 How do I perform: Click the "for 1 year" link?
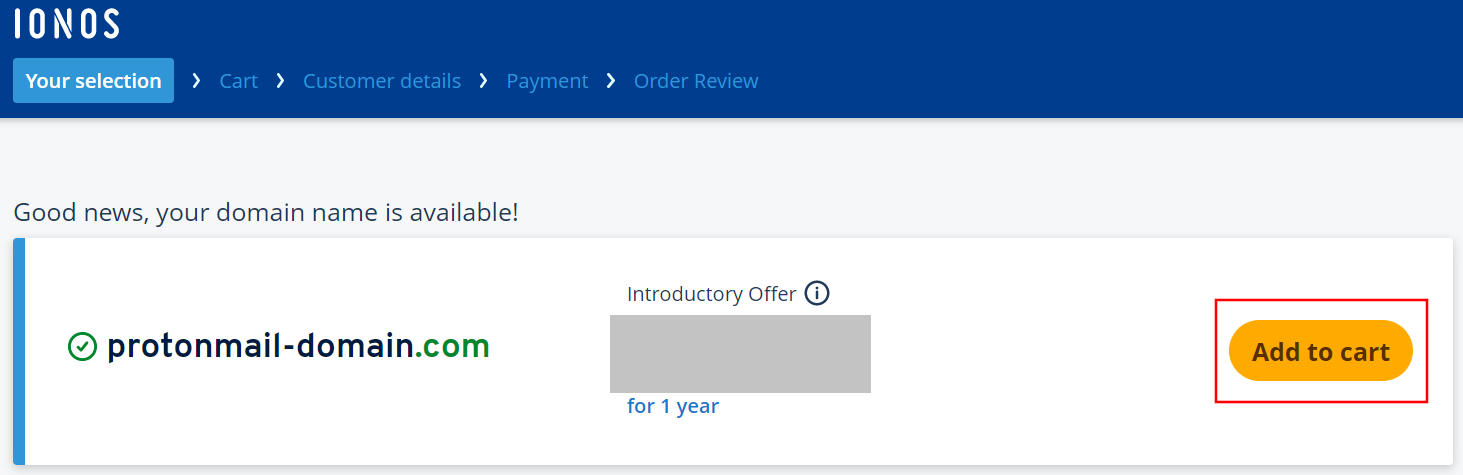[x=673, y=406]
